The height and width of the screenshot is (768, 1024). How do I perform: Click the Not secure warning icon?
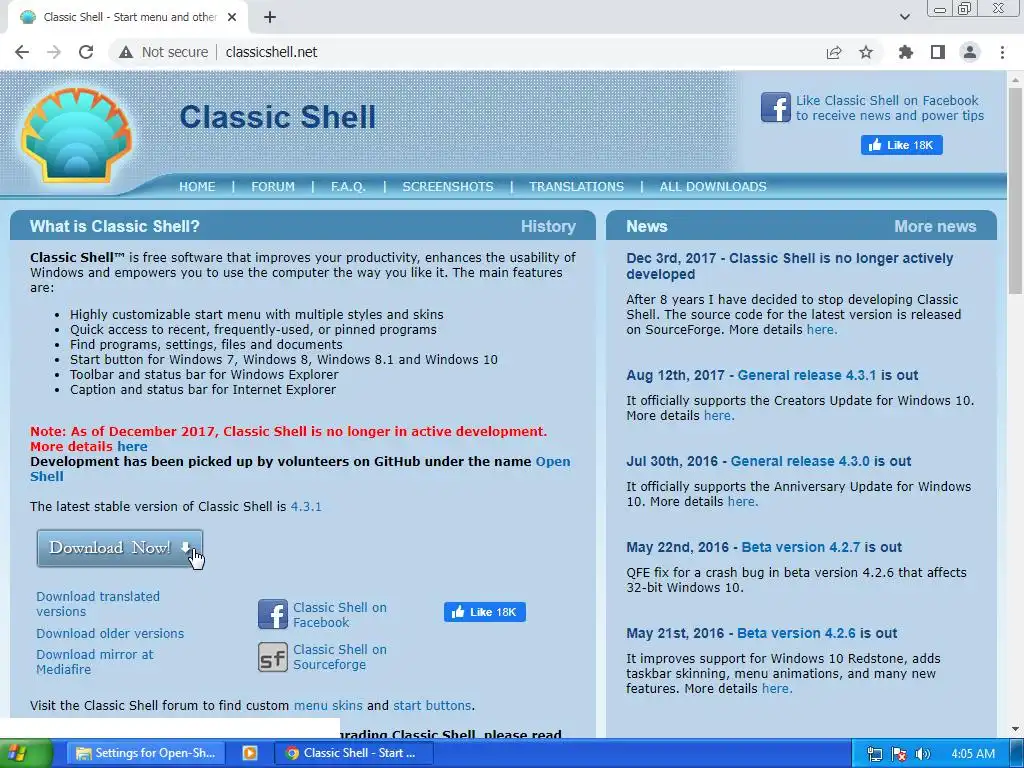pos(126,52)
